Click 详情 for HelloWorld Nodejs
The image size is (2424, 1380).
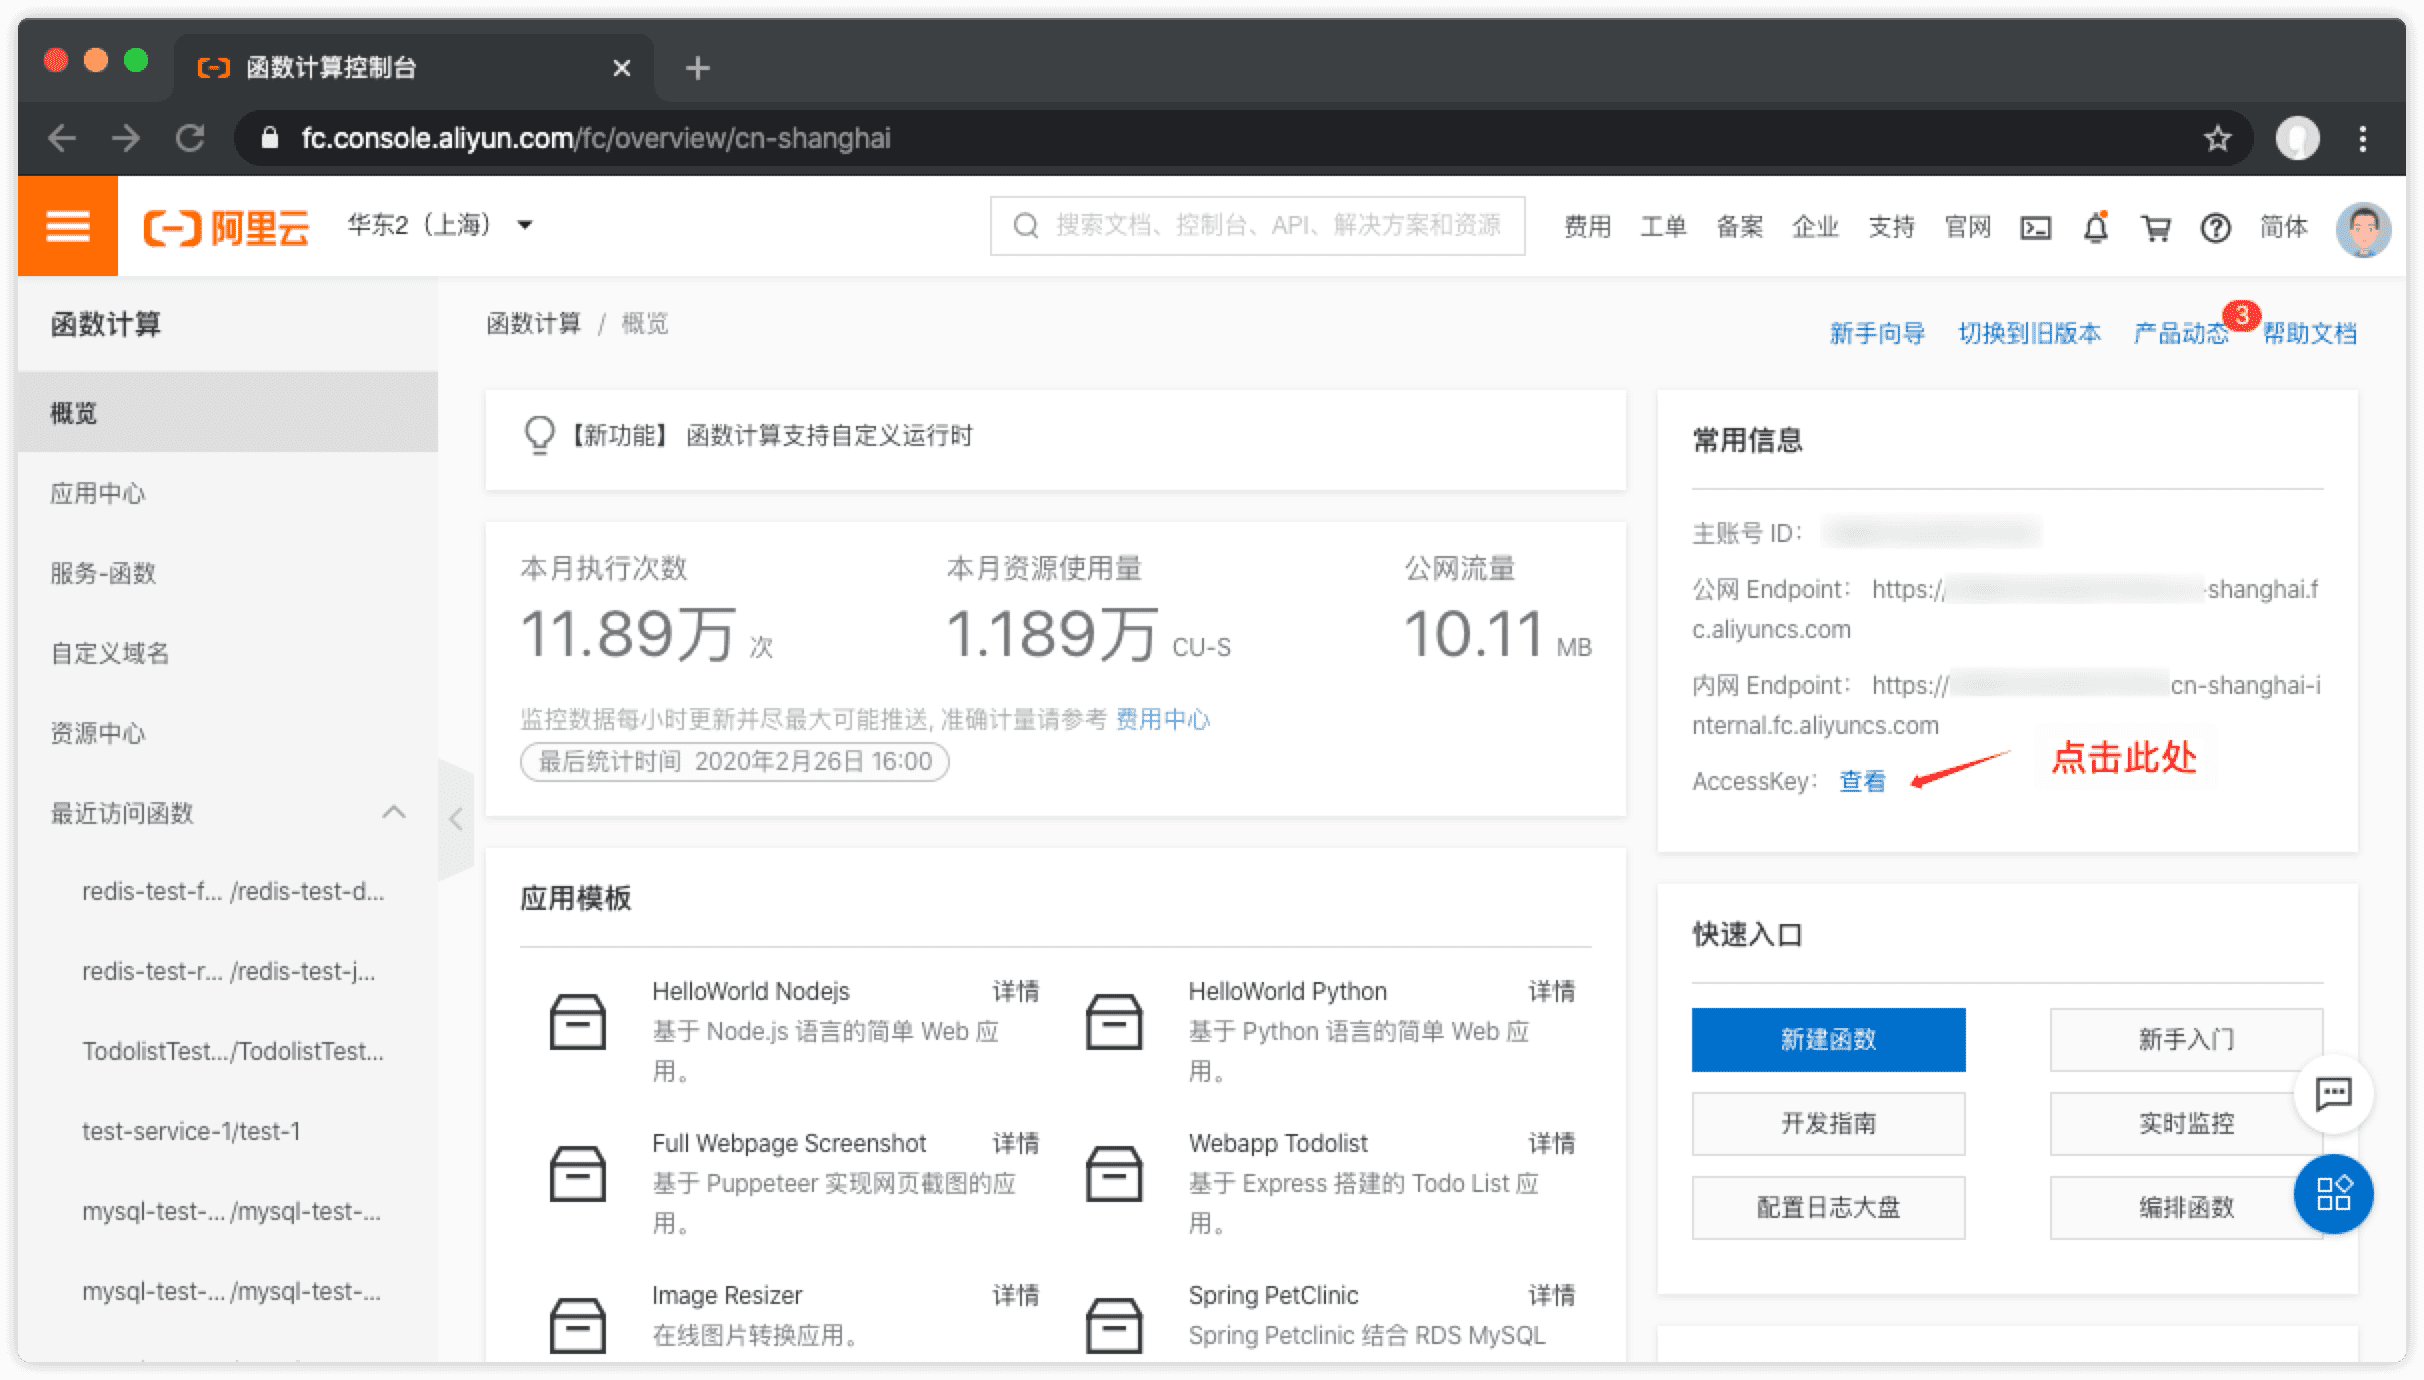click(x=1015, y=991)
